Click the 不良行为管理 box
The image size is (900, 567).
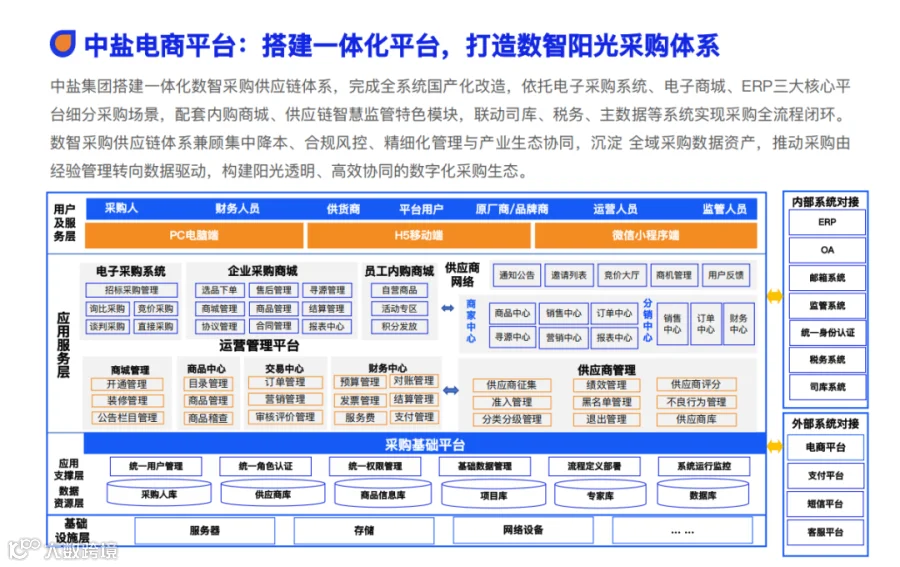(696, 402)
